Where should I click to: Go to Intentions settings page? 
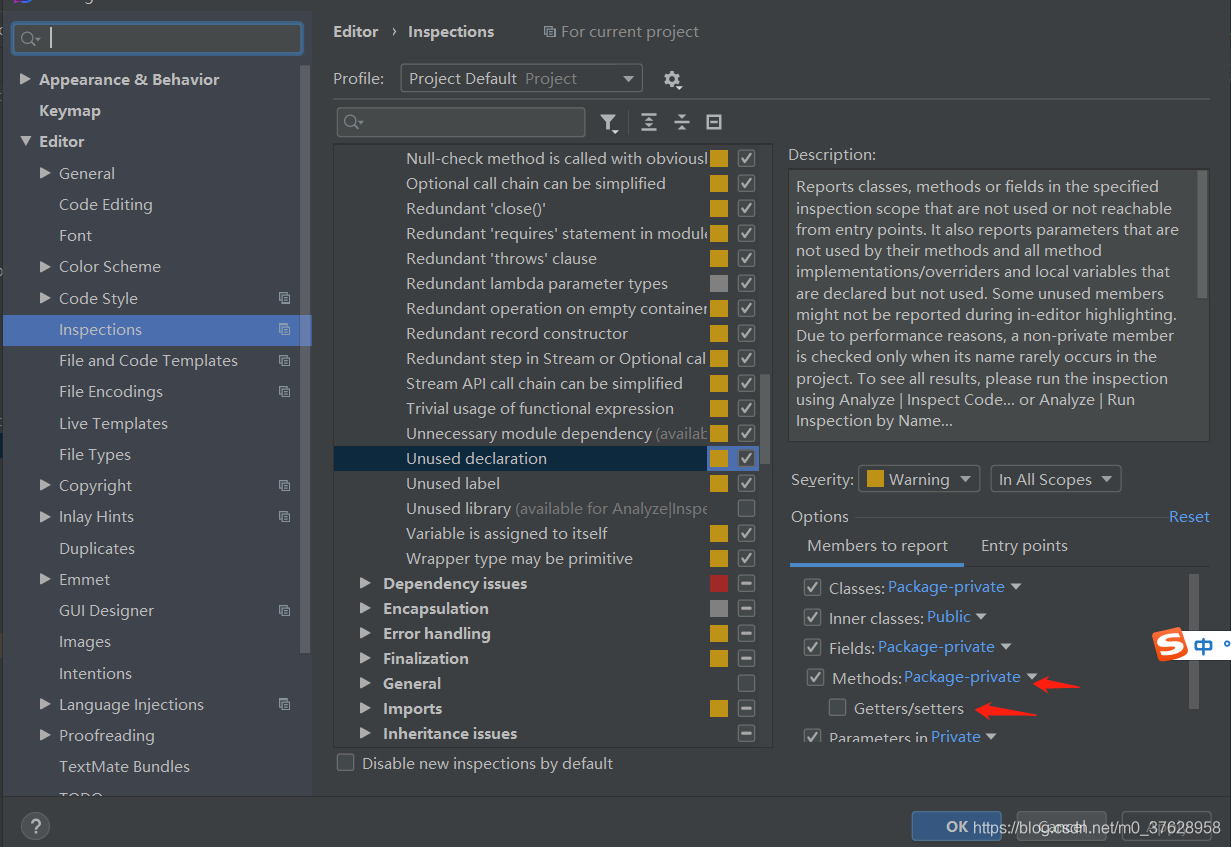pos(95,673)
